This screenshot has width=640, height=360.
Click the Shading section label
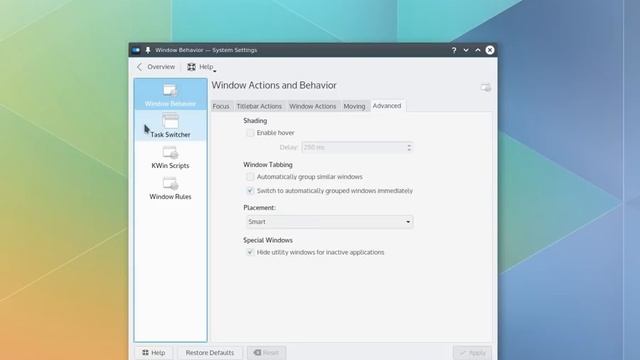tap(255, 121)
